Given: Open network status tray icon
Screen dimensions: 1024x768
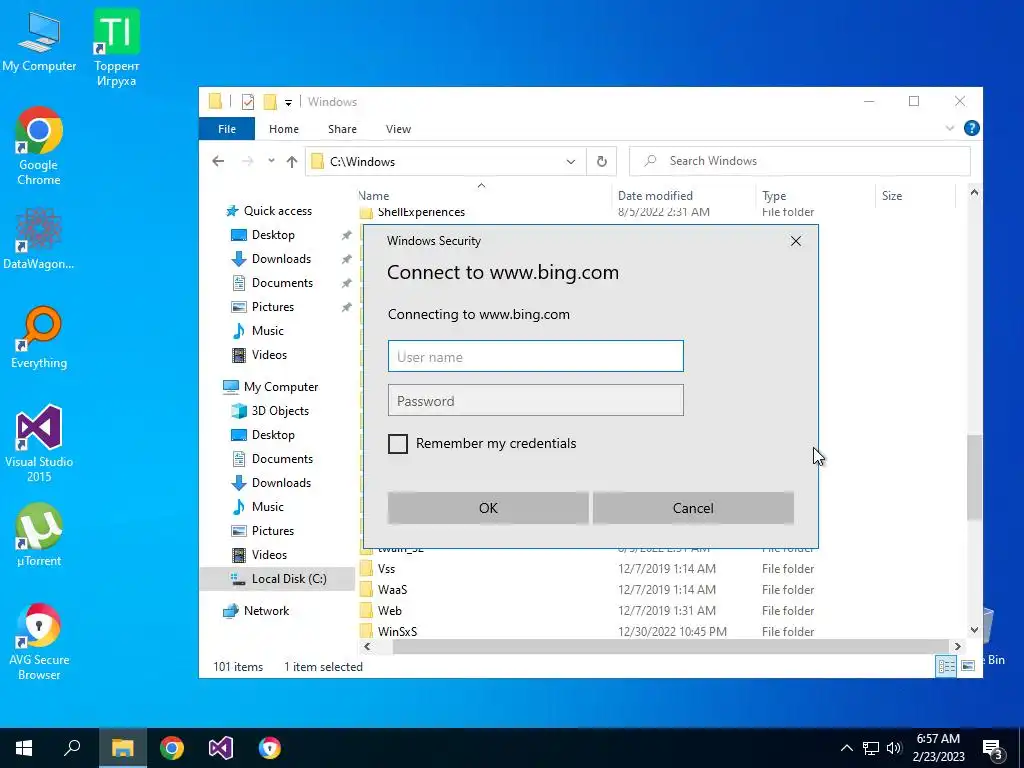Looking at the screenshot, I should [871, 748].
